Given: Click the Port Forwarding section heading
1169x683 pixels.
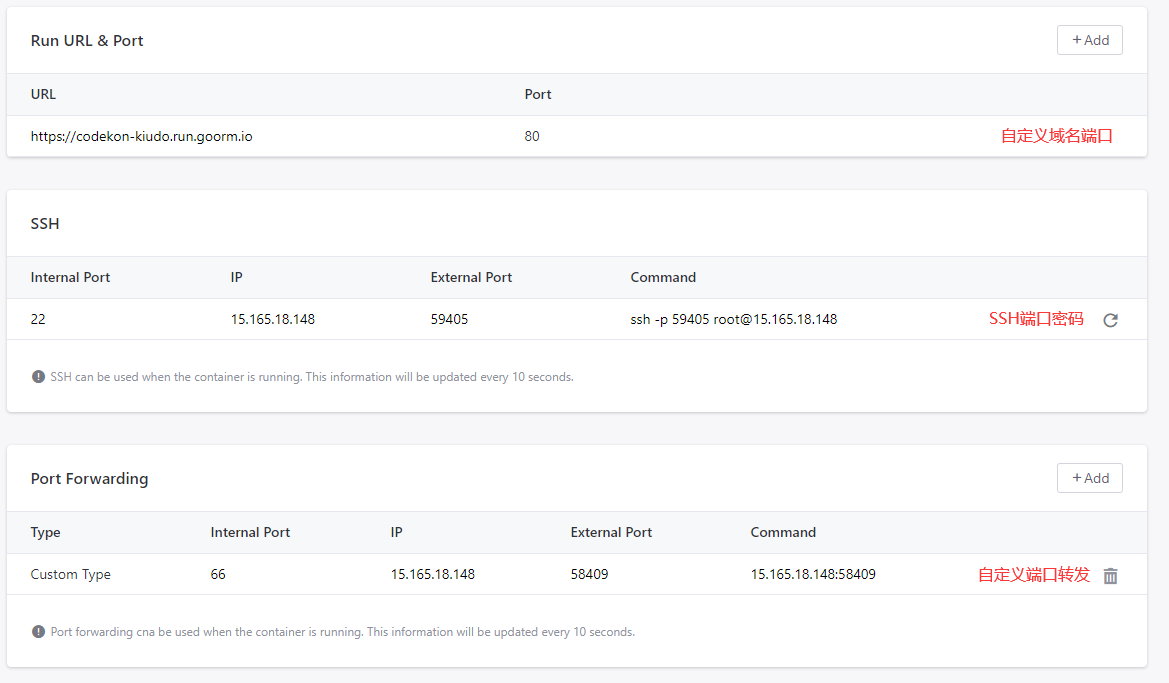Looking at the screenshot, I should pos(89,479).
